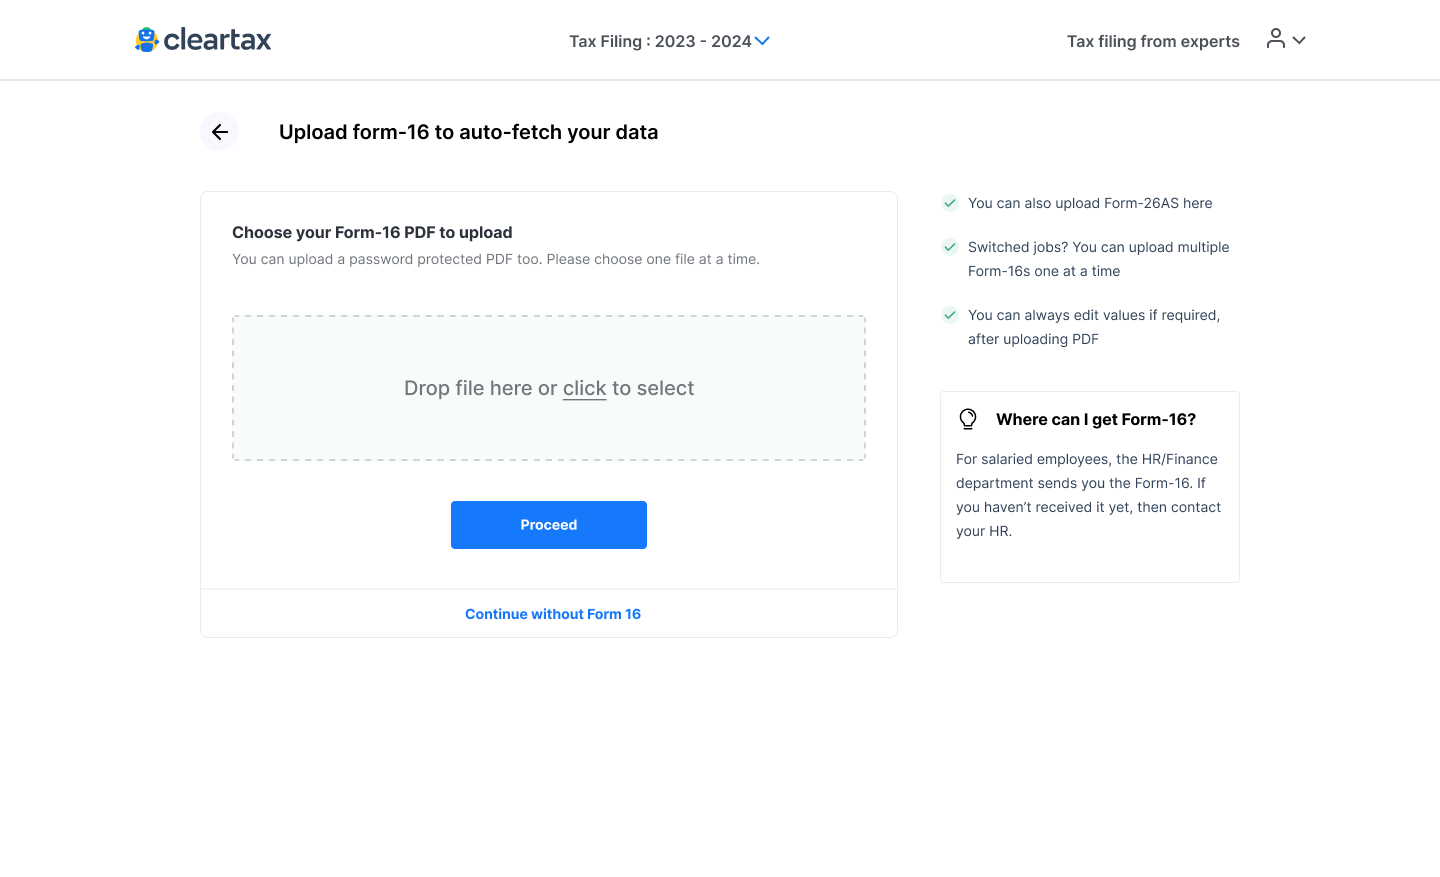Viewport: 1440px width, 877px height.
Task: Click the 'For salaried employees' paragraph
Action: tap(1089, 495)
